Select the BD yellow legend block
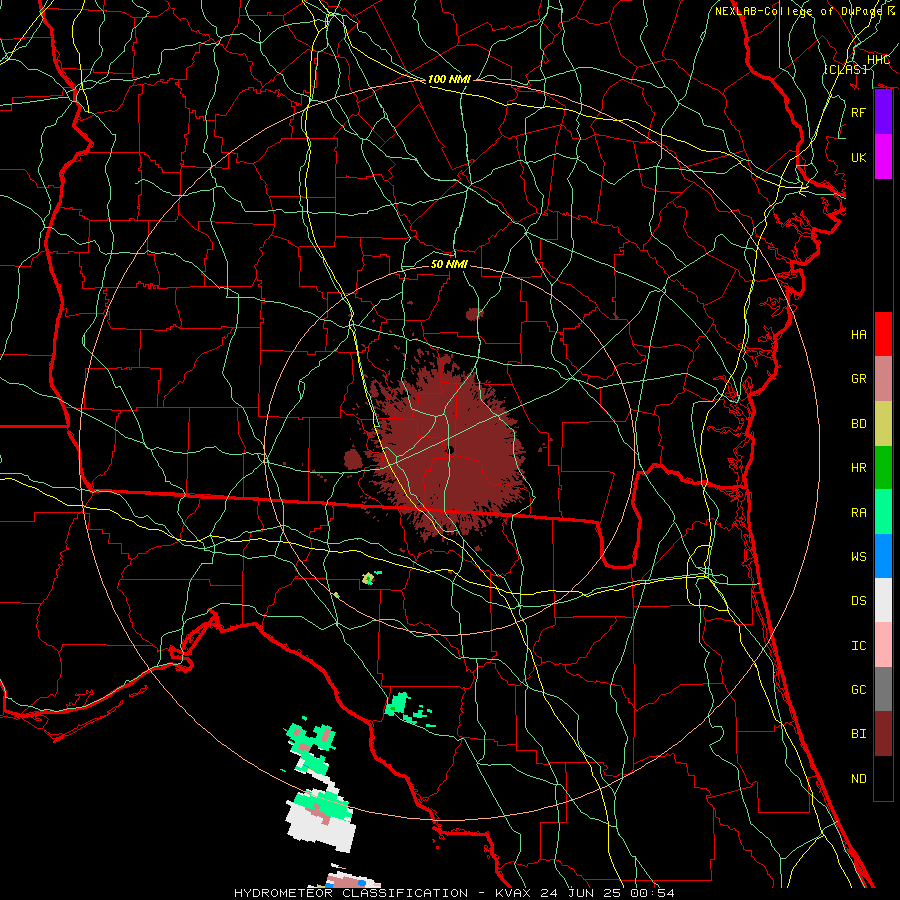The width and height of the screenshot is (900, 900). pyautogui.click(x=883, y=424)
